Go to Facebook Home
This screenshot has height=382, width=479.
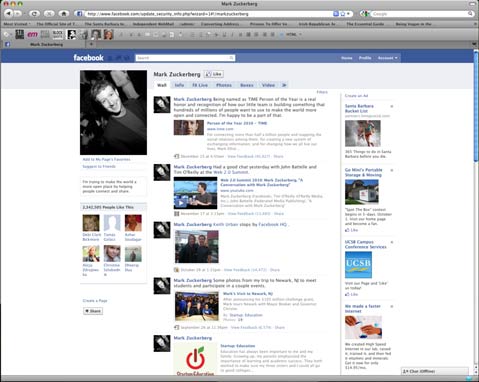coord(347,58)
